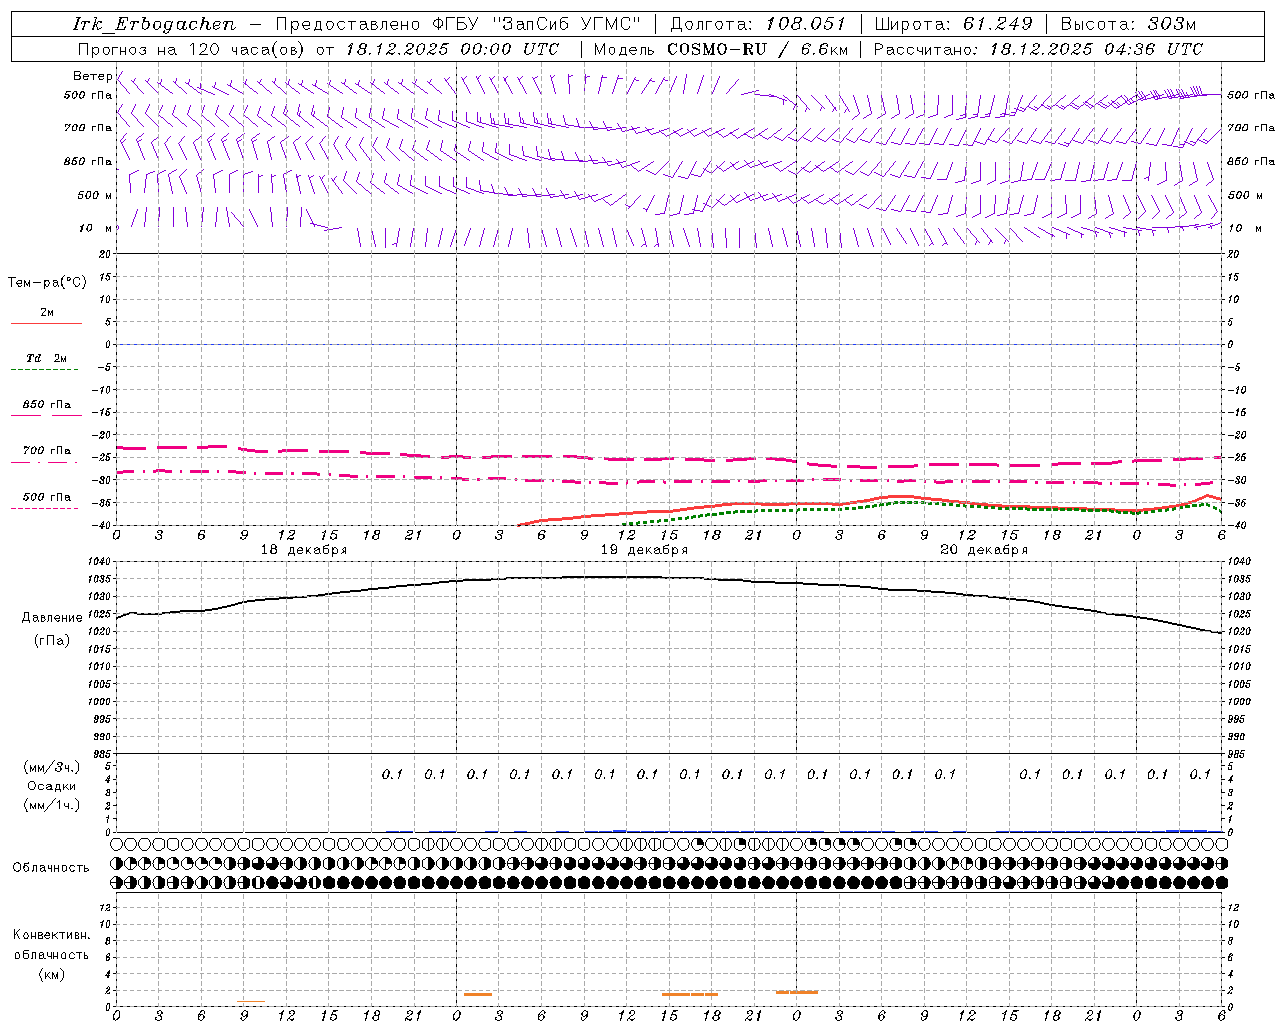Select the left 10 м wind level label

(96, 228)
